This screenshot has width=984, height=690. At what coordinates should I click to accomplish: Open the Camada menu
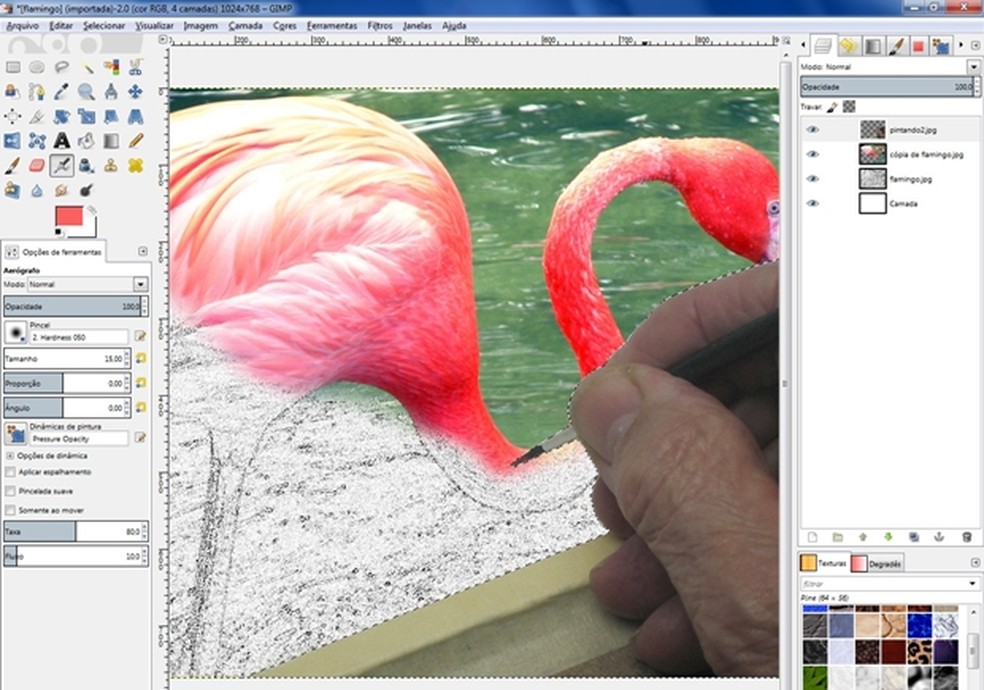tap(245, 25)
